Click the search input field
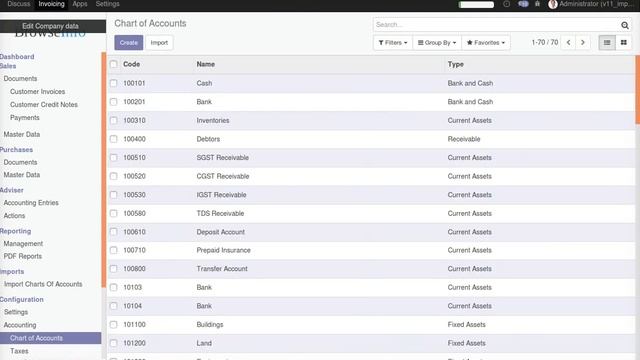640x360 pixels. (x=496, y=24)
